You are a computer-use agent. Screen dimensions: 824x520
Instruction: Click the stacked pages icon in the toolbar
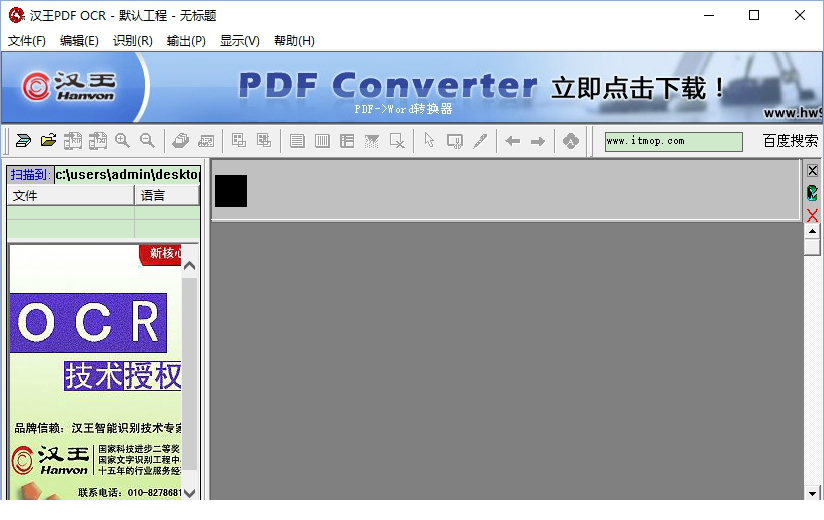(181, 141)
